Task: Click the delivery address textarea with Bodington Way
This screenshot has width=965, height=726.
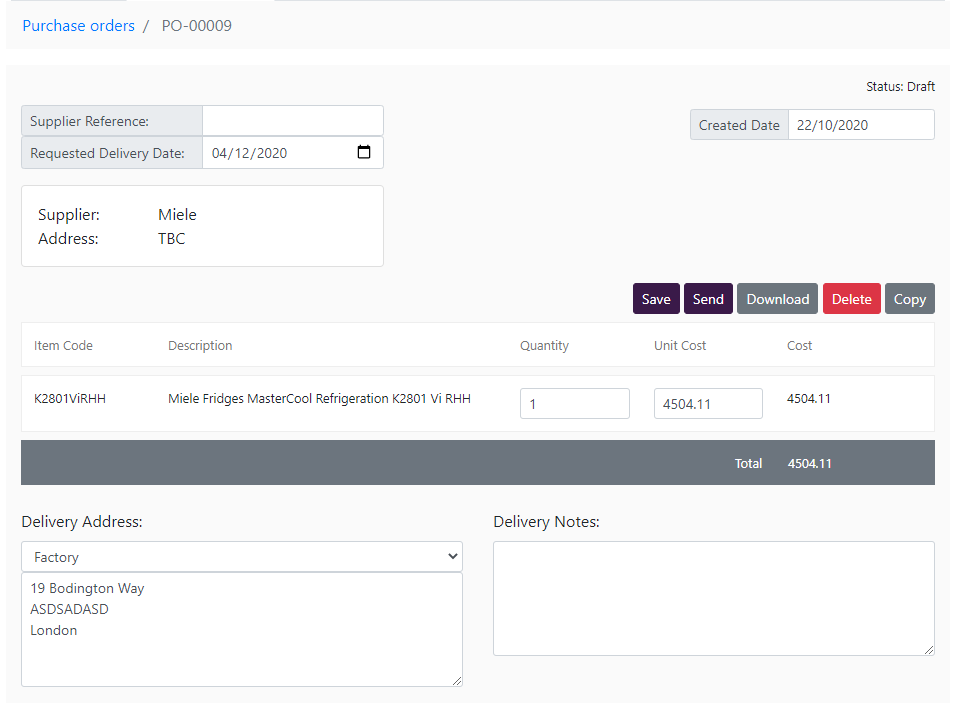Action: click(242, 629)
